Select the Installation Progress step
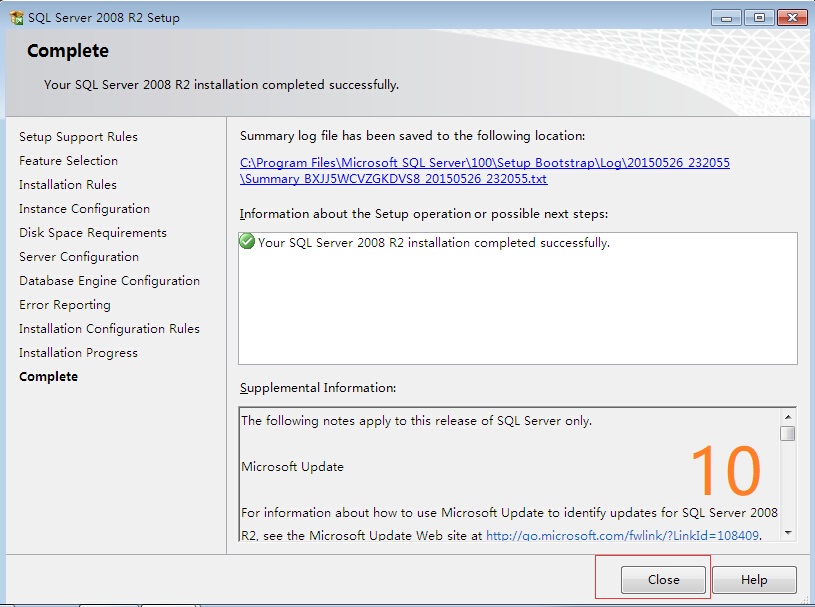Image resolution: width=815 pixels, height=607 pixels. (78, 353)
